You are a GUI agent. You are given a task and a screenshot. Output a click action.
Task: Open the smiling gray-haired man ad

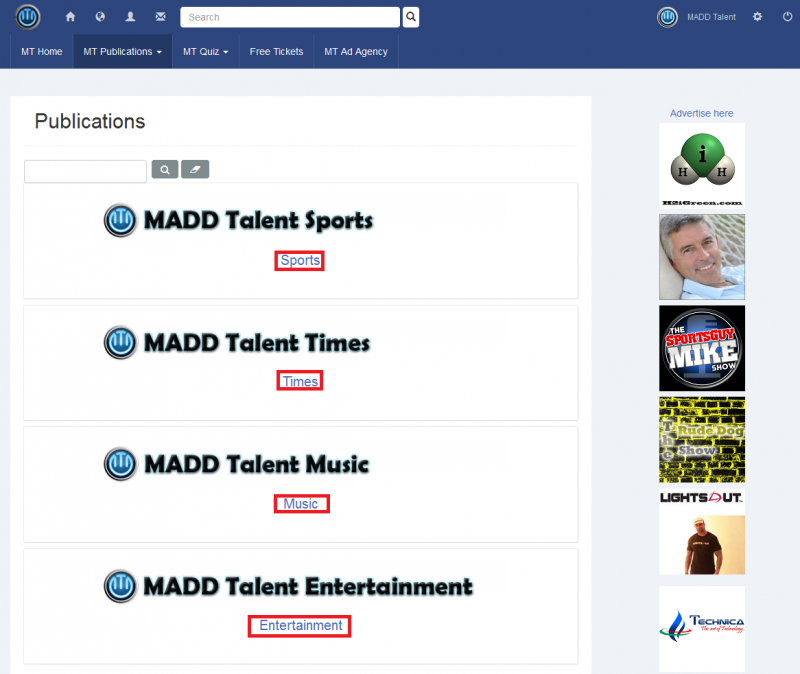pos(702,257)
